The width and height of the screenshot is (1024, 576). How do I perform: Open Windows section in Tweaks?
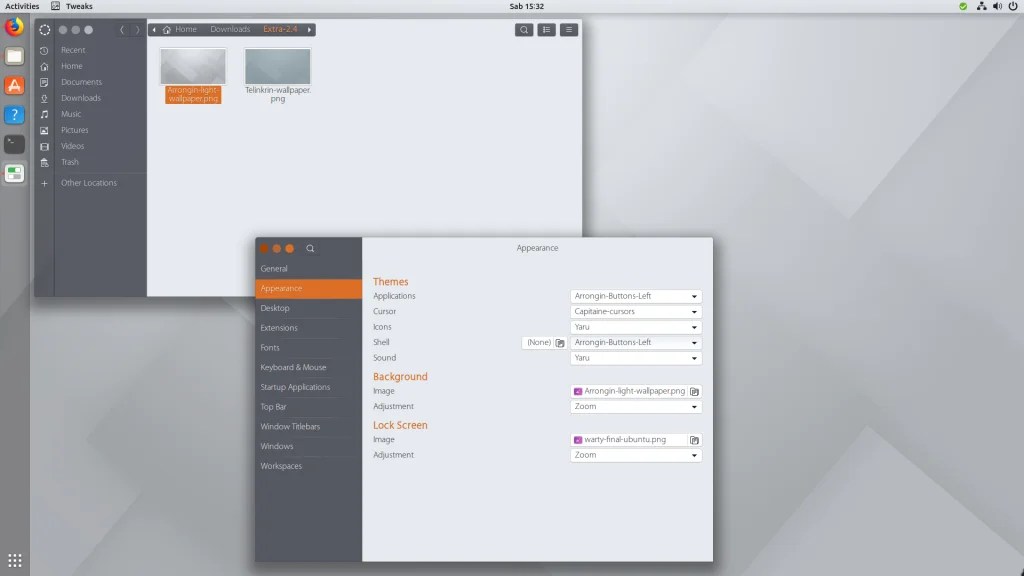tap(308, 446)
